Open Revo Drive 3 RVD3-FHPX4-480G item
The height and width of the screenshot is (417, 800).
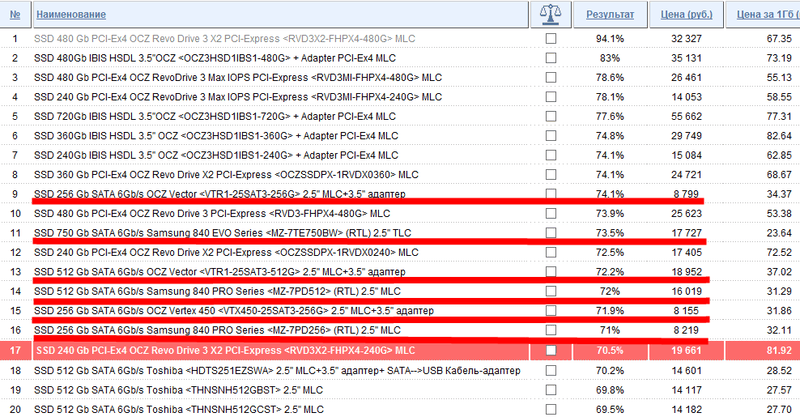pos(212,213)
